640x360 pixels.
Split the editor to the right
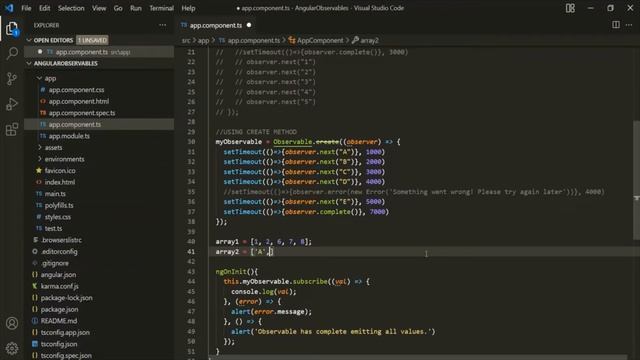616,25
